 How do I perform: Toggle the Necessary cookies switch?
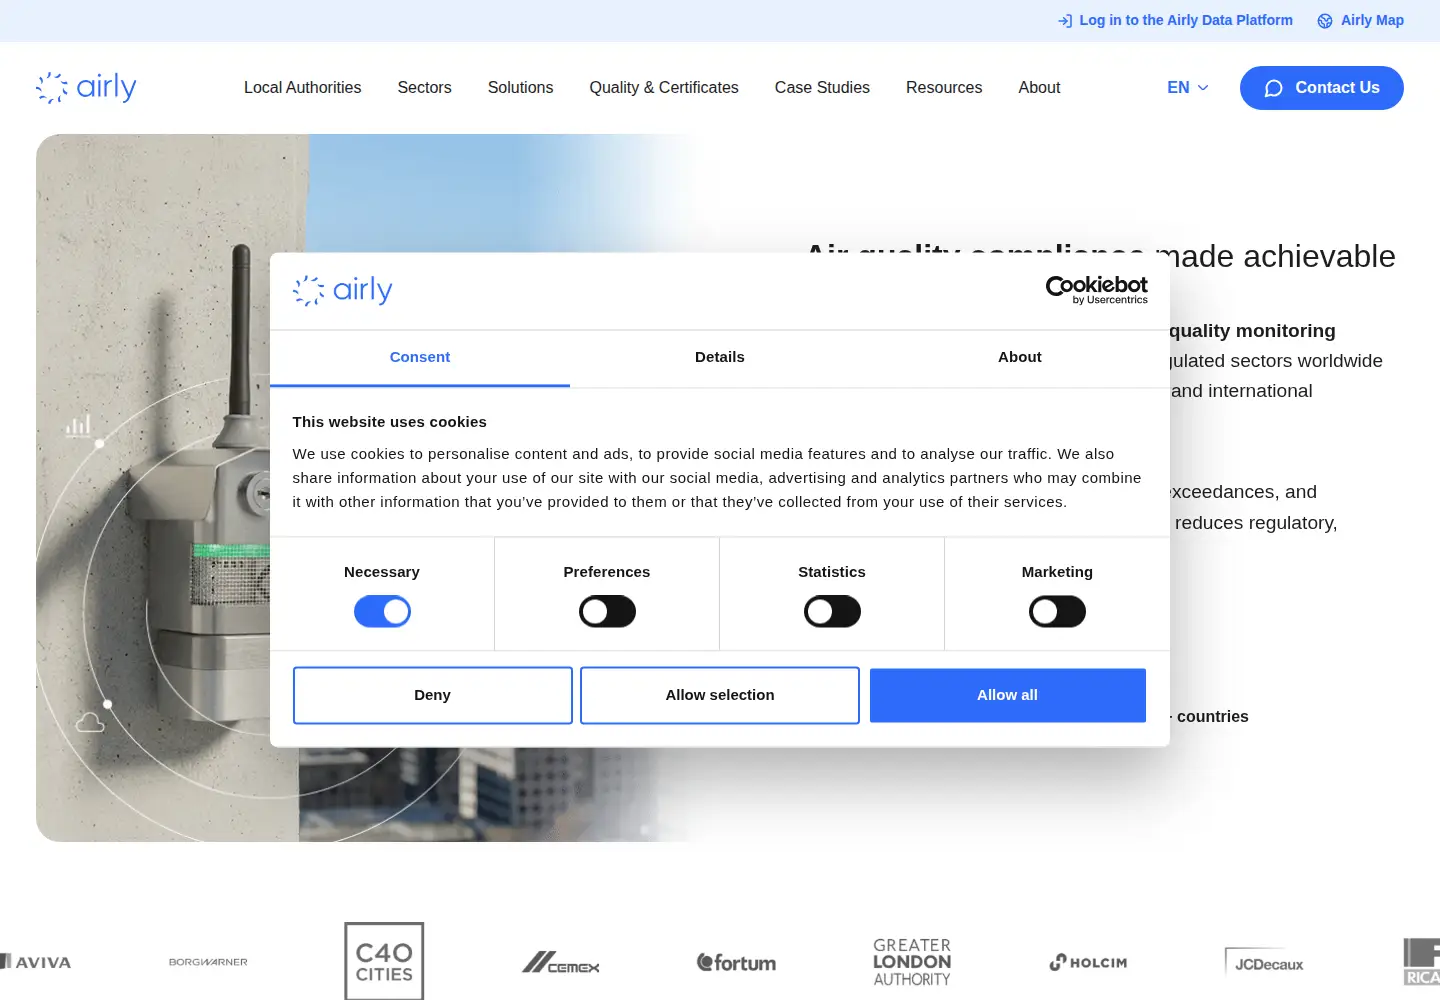click(382, 611)
